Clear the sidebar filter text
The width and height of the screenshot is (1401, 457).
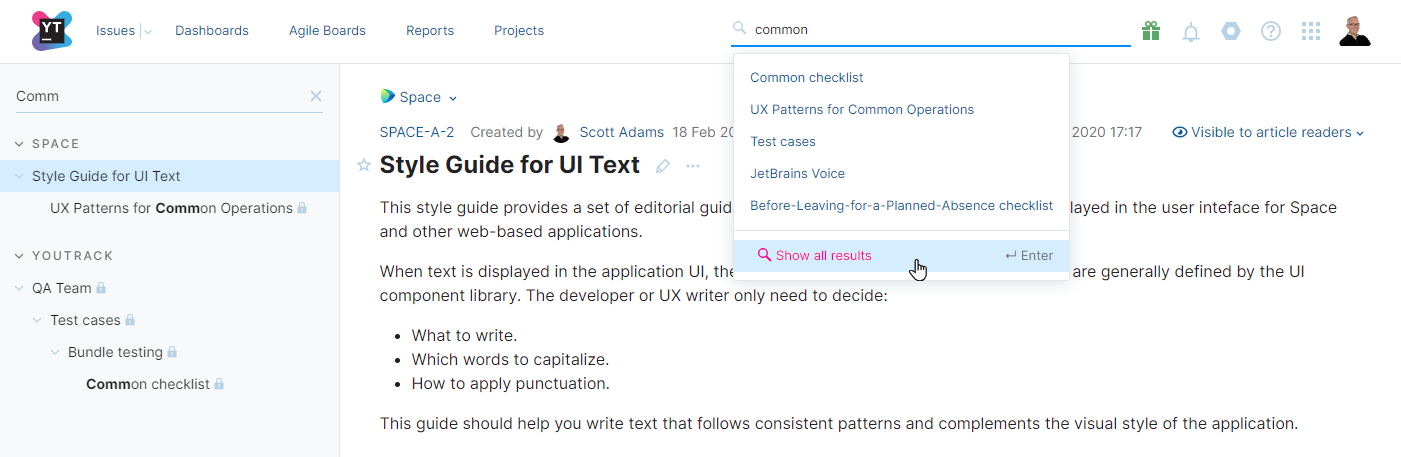[x=316, y=96]
